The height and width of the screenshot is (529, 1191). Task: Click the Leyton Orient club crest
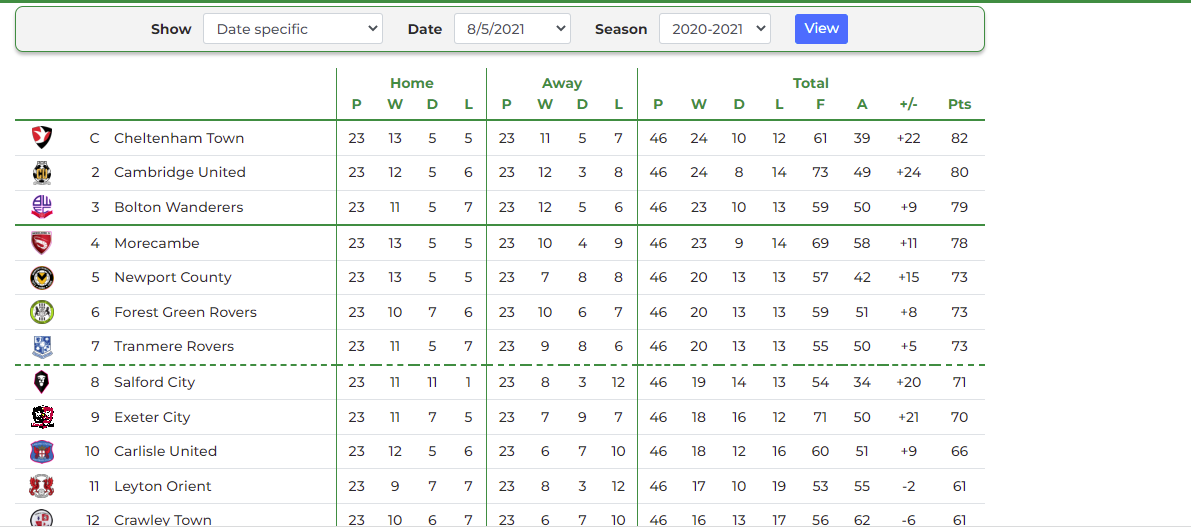coord(41,486)
